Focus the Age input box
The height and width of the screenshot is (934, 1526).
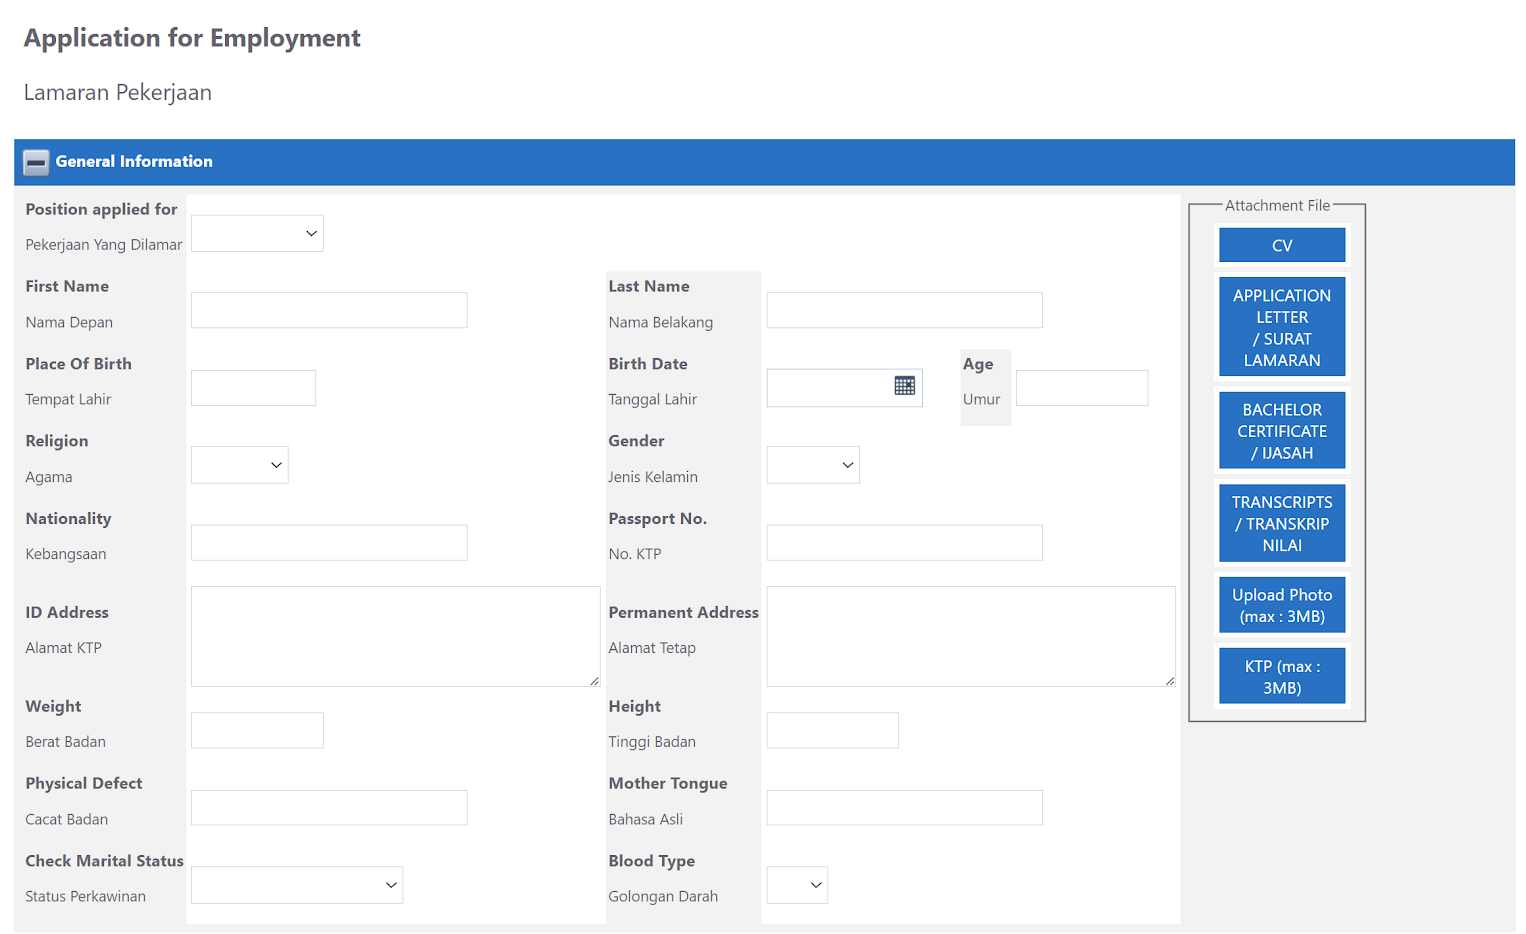(1082, 388)
